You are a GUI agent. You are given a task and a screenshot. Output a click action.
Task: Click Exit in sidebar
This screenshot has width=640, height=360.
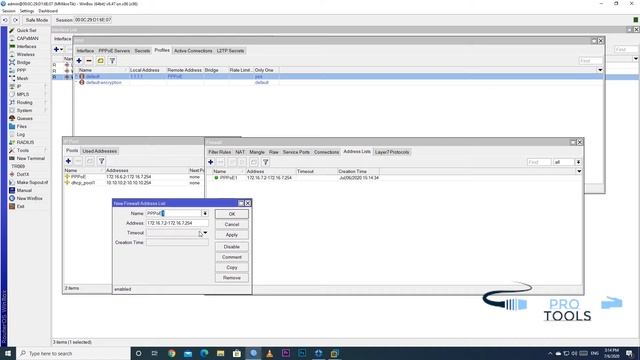[20, 207]
